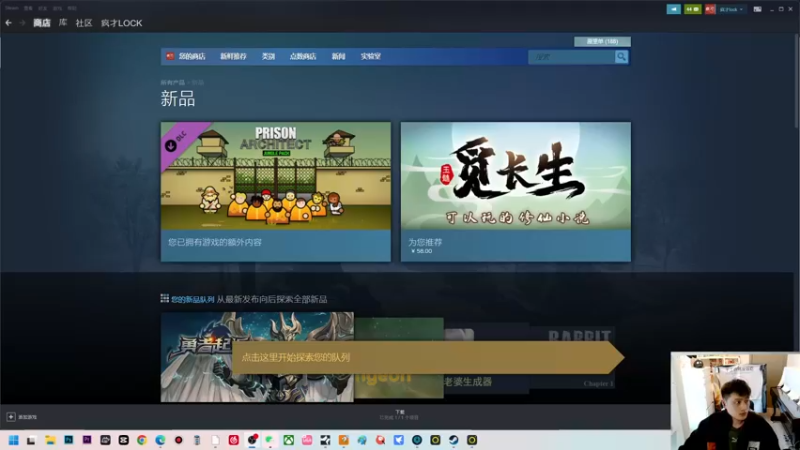Open 新闻 (News) in store bar
This screenshot has width=800, height=450.
click(338, 56)
